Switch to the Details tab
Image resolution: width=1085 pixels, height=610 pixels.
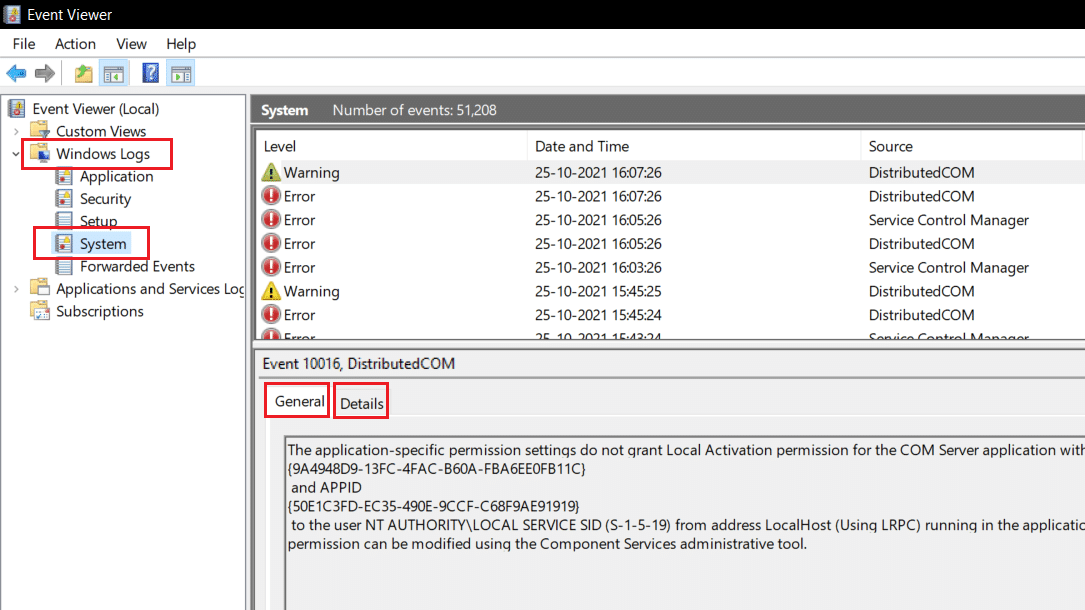click(361, 403)
